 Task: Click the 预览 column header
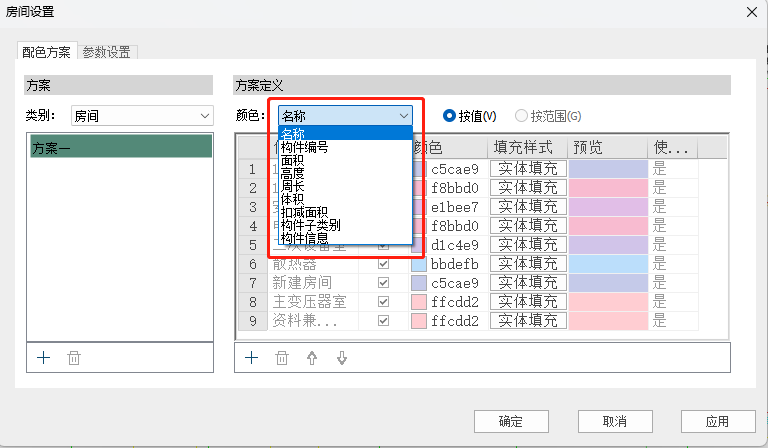click(x=607, y=147)
